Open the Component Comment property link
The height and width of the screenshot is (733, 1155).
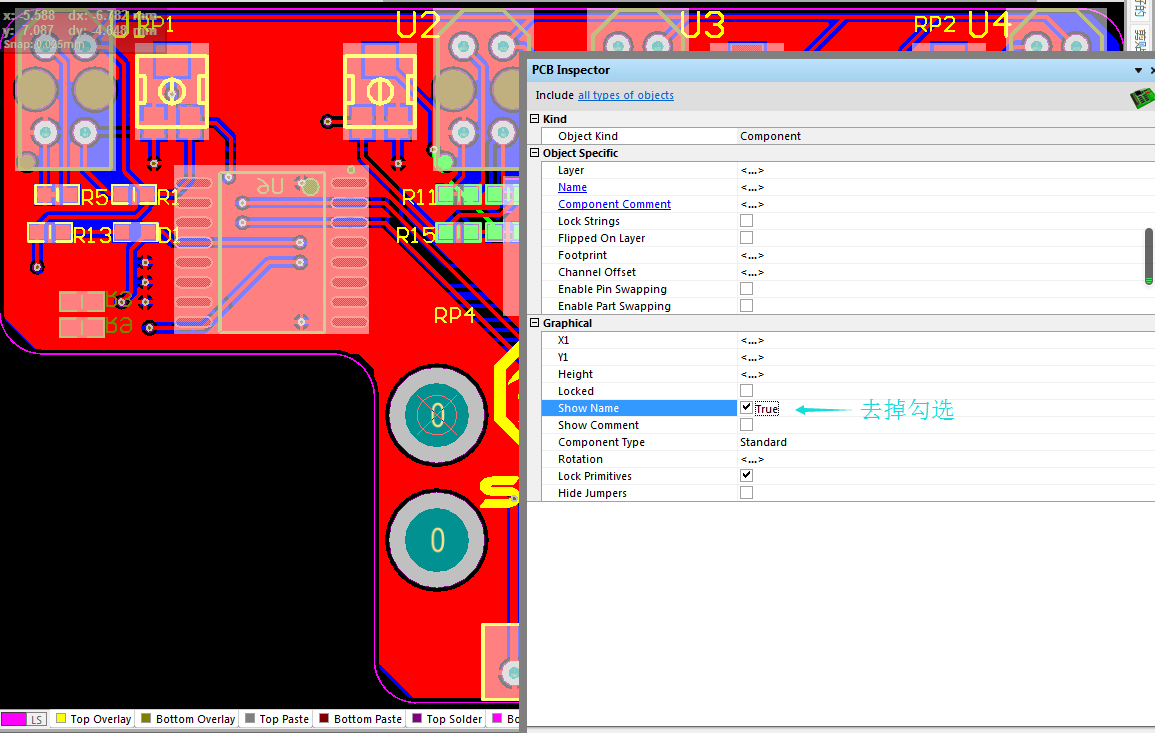coord(614,204)
